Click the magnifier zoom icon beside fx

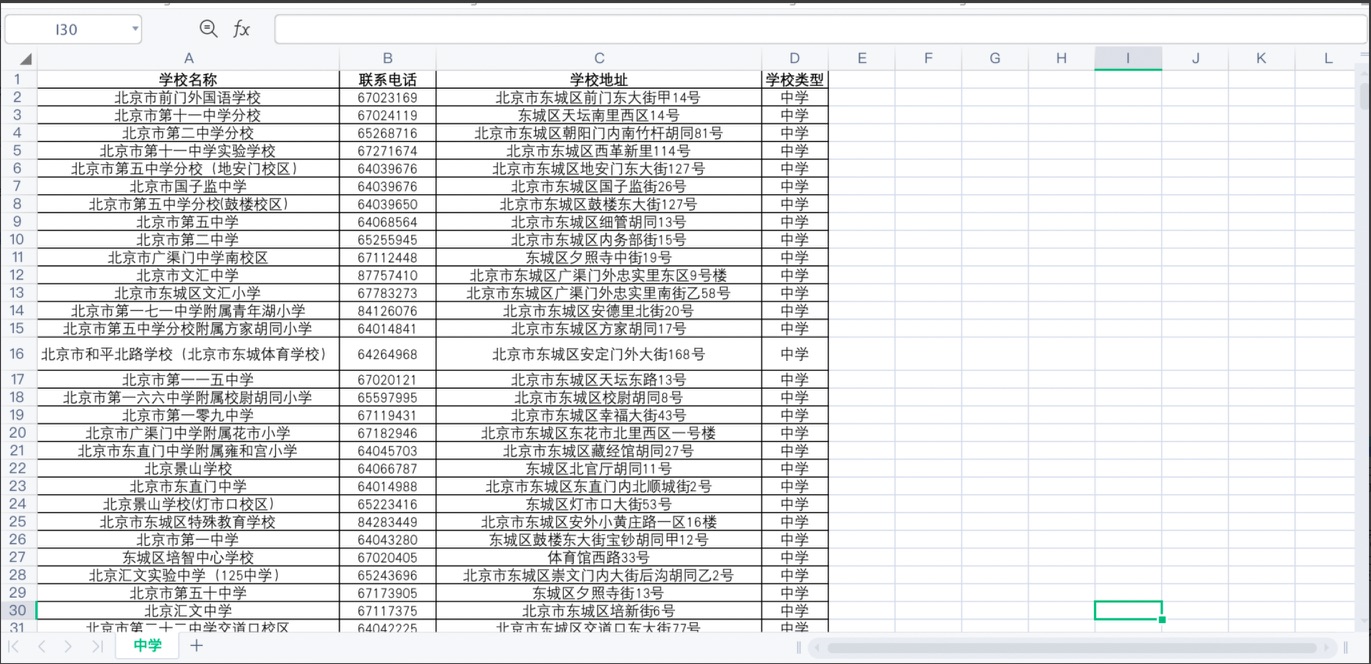click(x=208, y=30)
